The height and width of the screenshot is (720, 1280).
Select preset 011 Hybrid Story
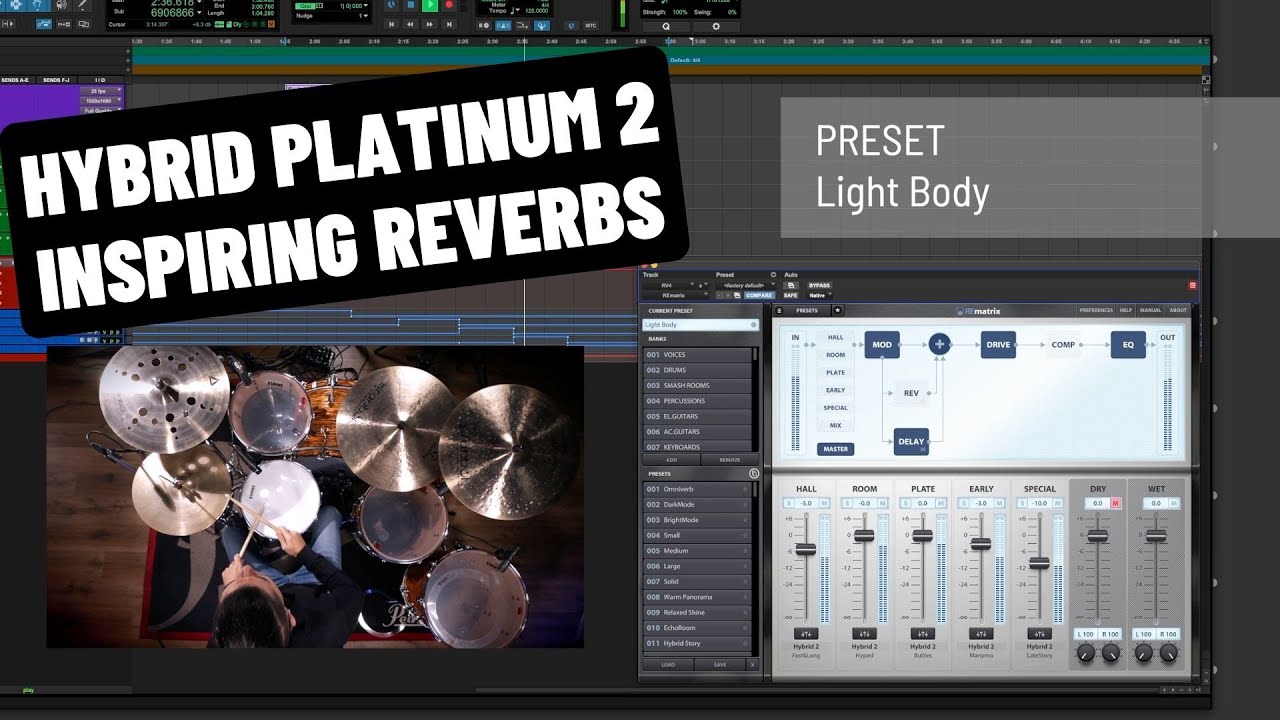pos(697,643)
